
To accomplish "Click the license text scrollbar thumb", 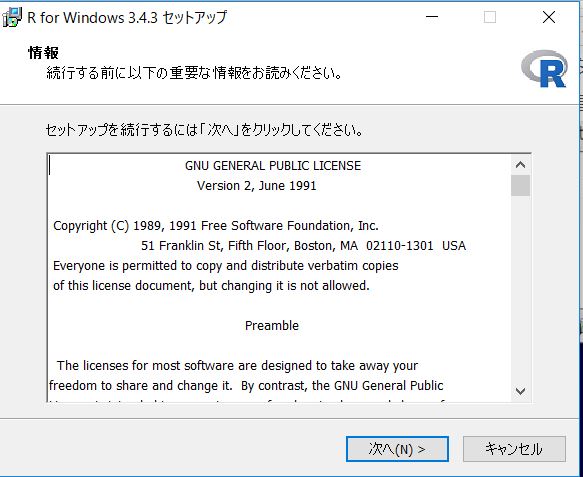I will (520, 185).
